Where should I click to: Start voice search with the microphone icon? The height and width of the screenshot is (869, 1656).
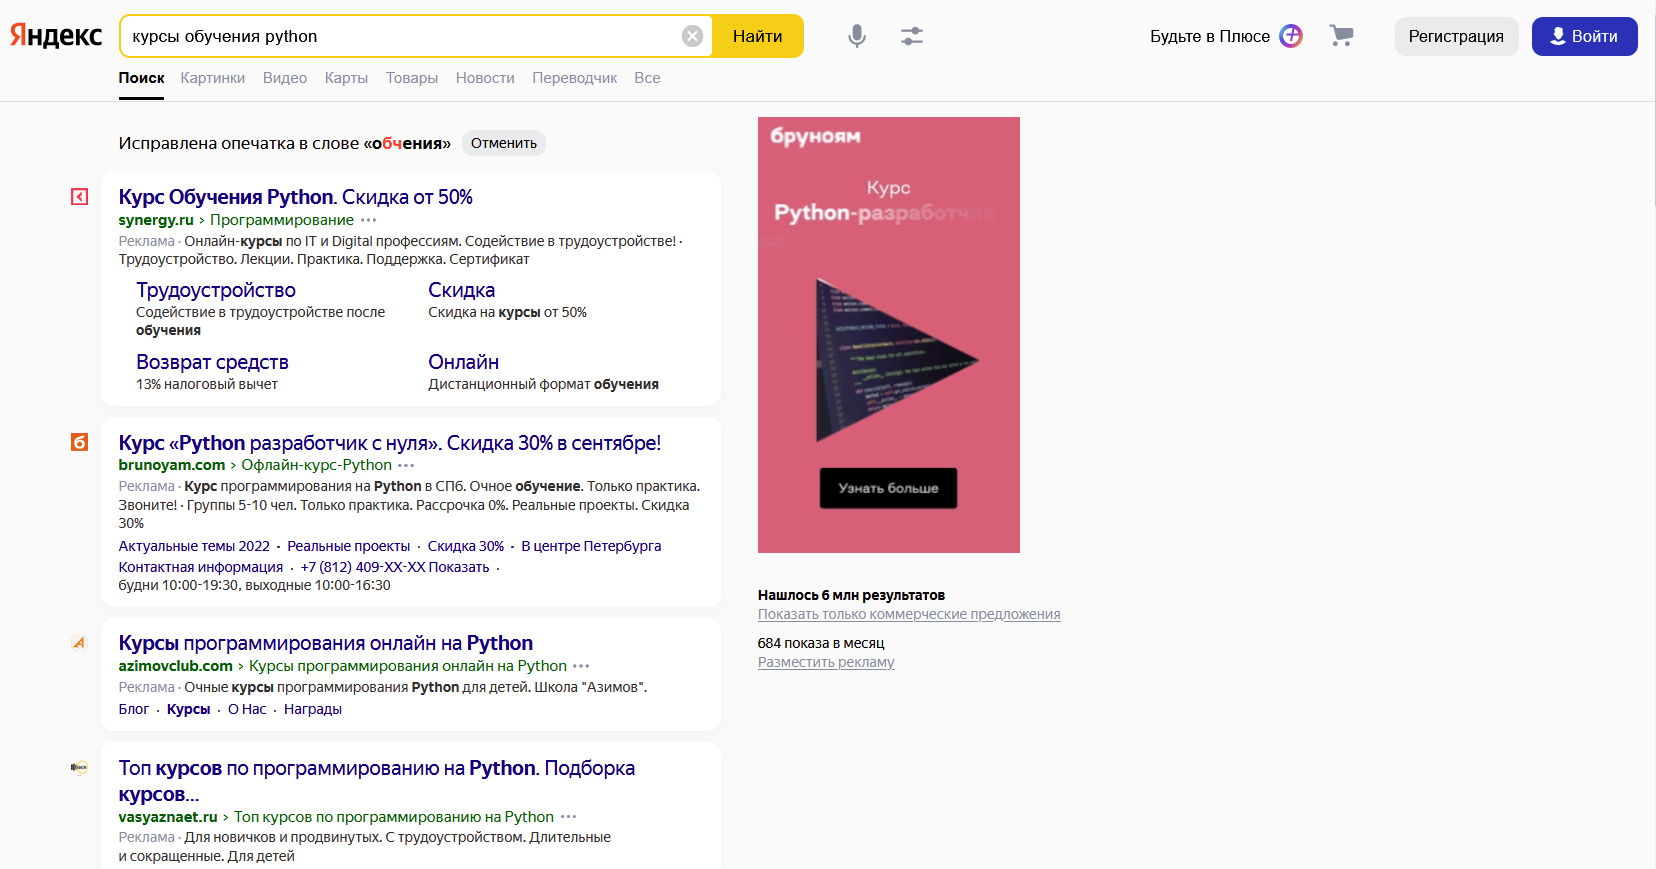(x=857, y=36)
